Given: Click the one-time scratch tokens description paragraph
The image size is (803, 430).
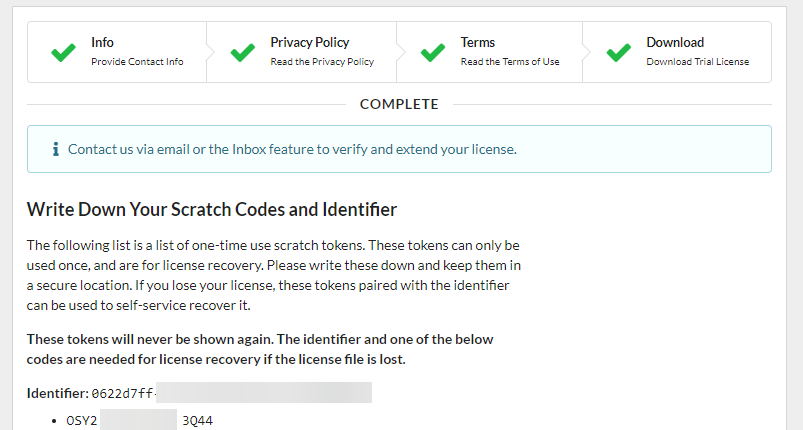Looking at the screenshot, I should pyautogui.click(x=272, y=275).
